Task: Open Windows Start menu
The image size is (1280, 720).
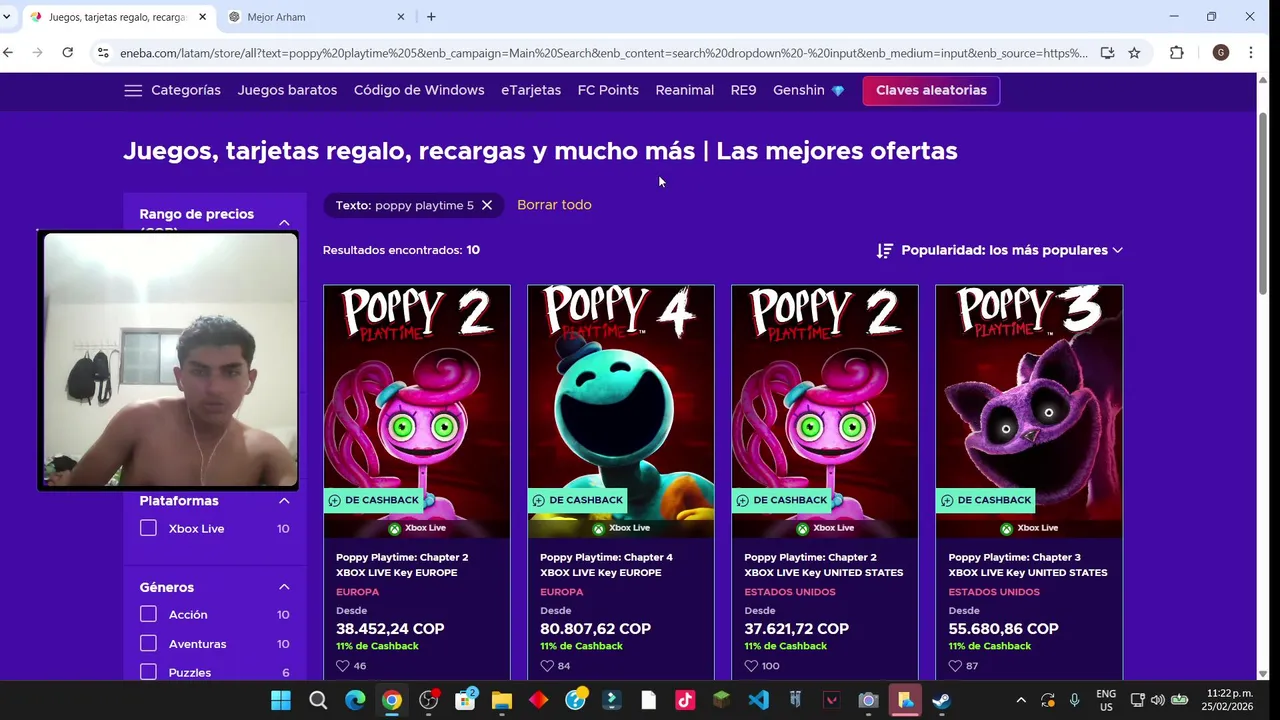Action: pyautogui.click(x=281, y=700)
